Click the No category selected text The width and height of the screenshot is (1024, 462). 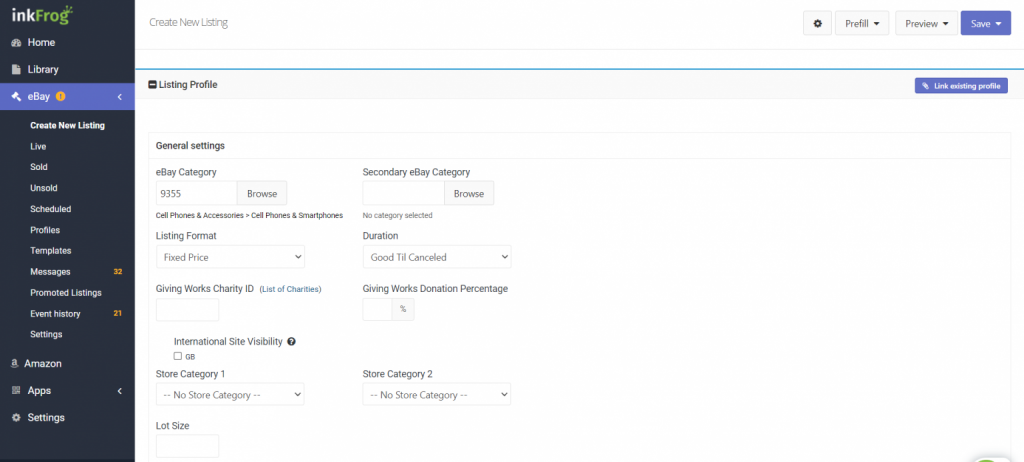(x=397, y=215)
